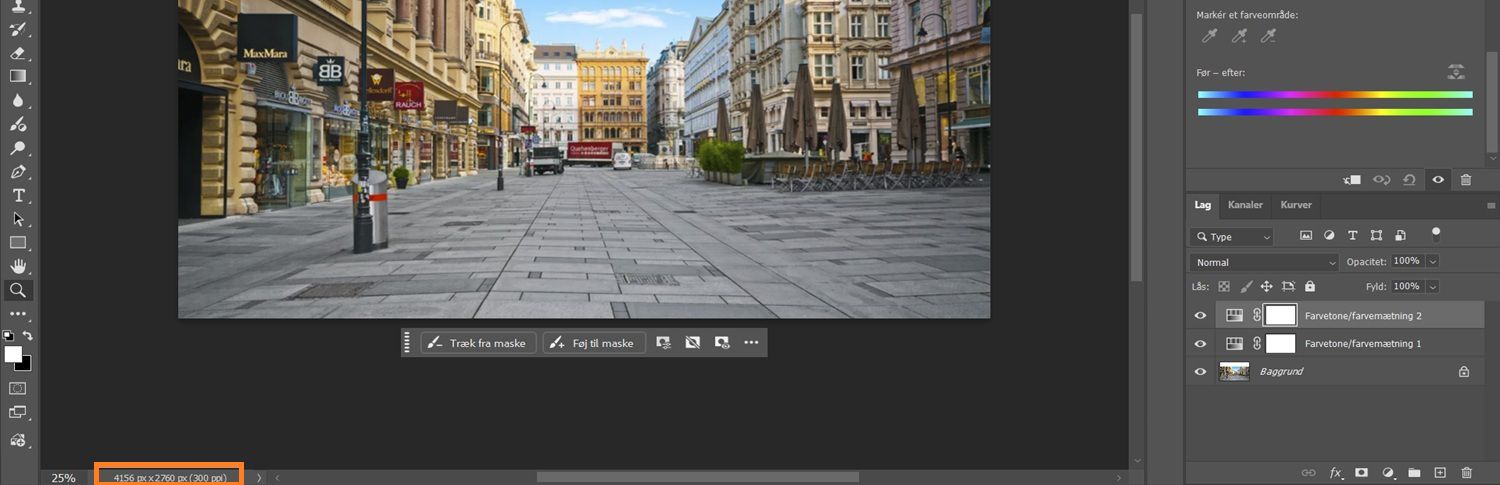Screen dimensions: 1500x485
Task: Select the Blur tool
Action: 18,100
